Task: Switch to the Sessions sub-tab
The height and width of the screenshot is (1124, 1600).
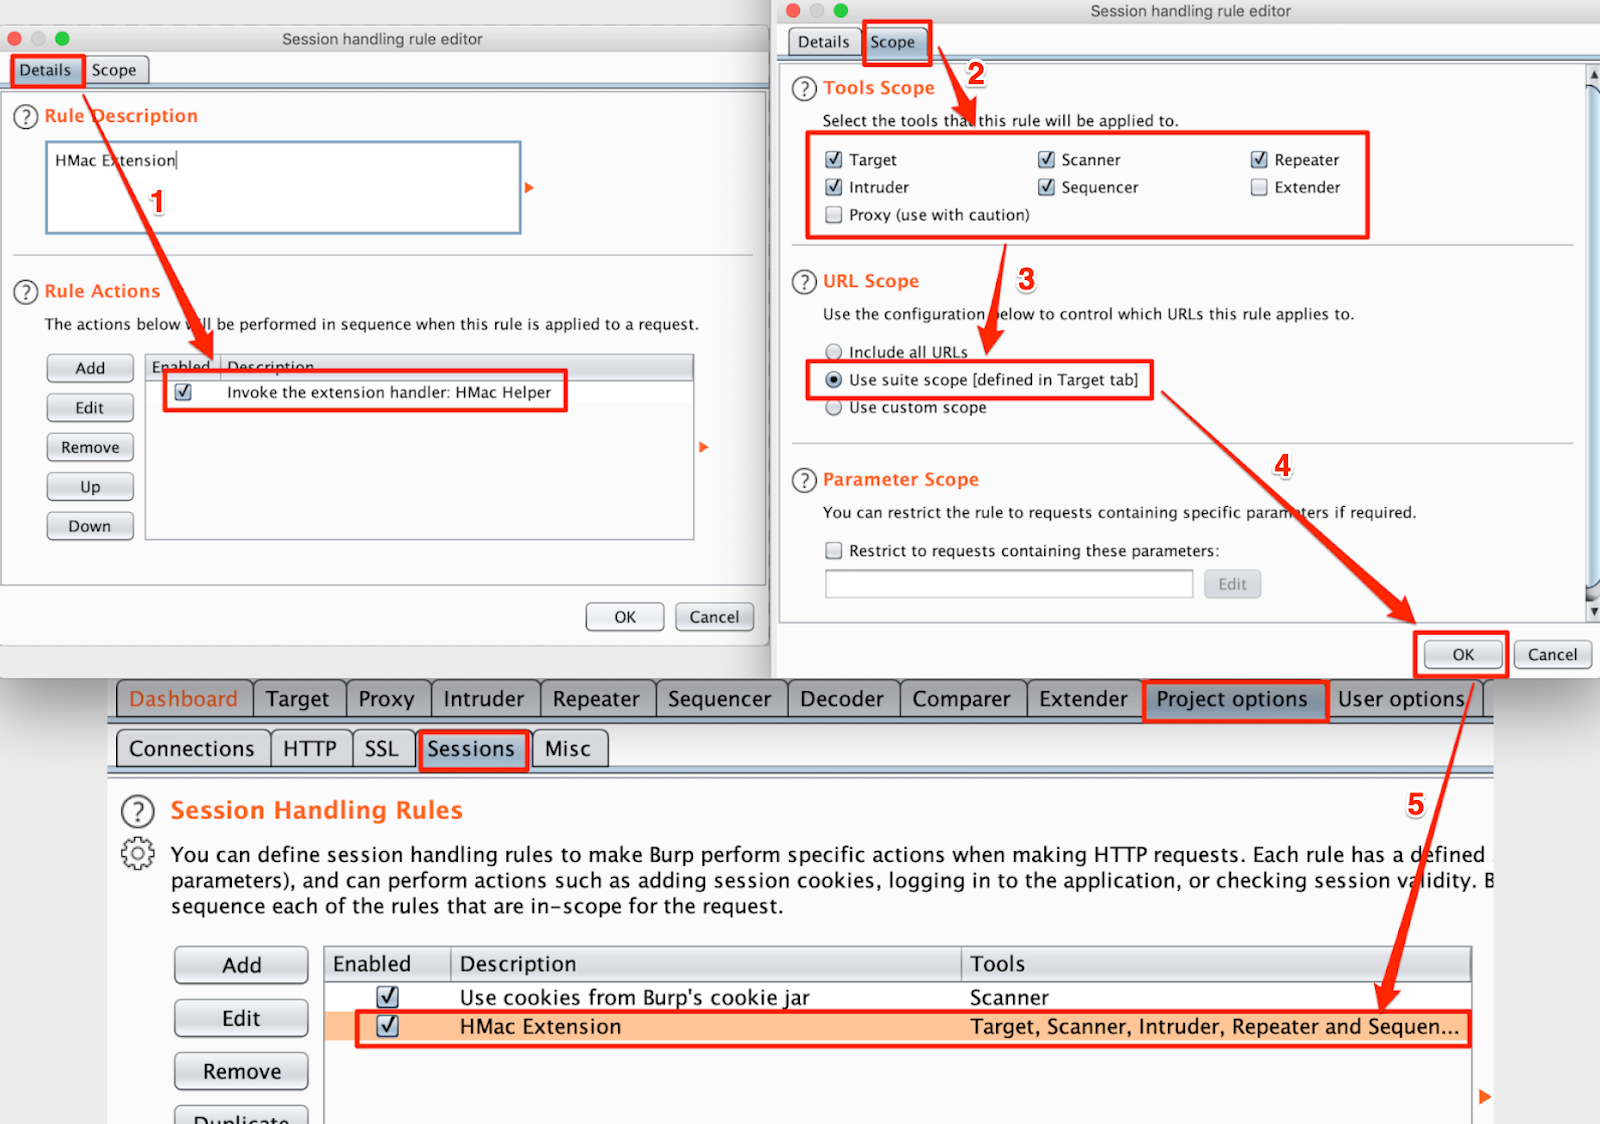Action: (471, 749)
